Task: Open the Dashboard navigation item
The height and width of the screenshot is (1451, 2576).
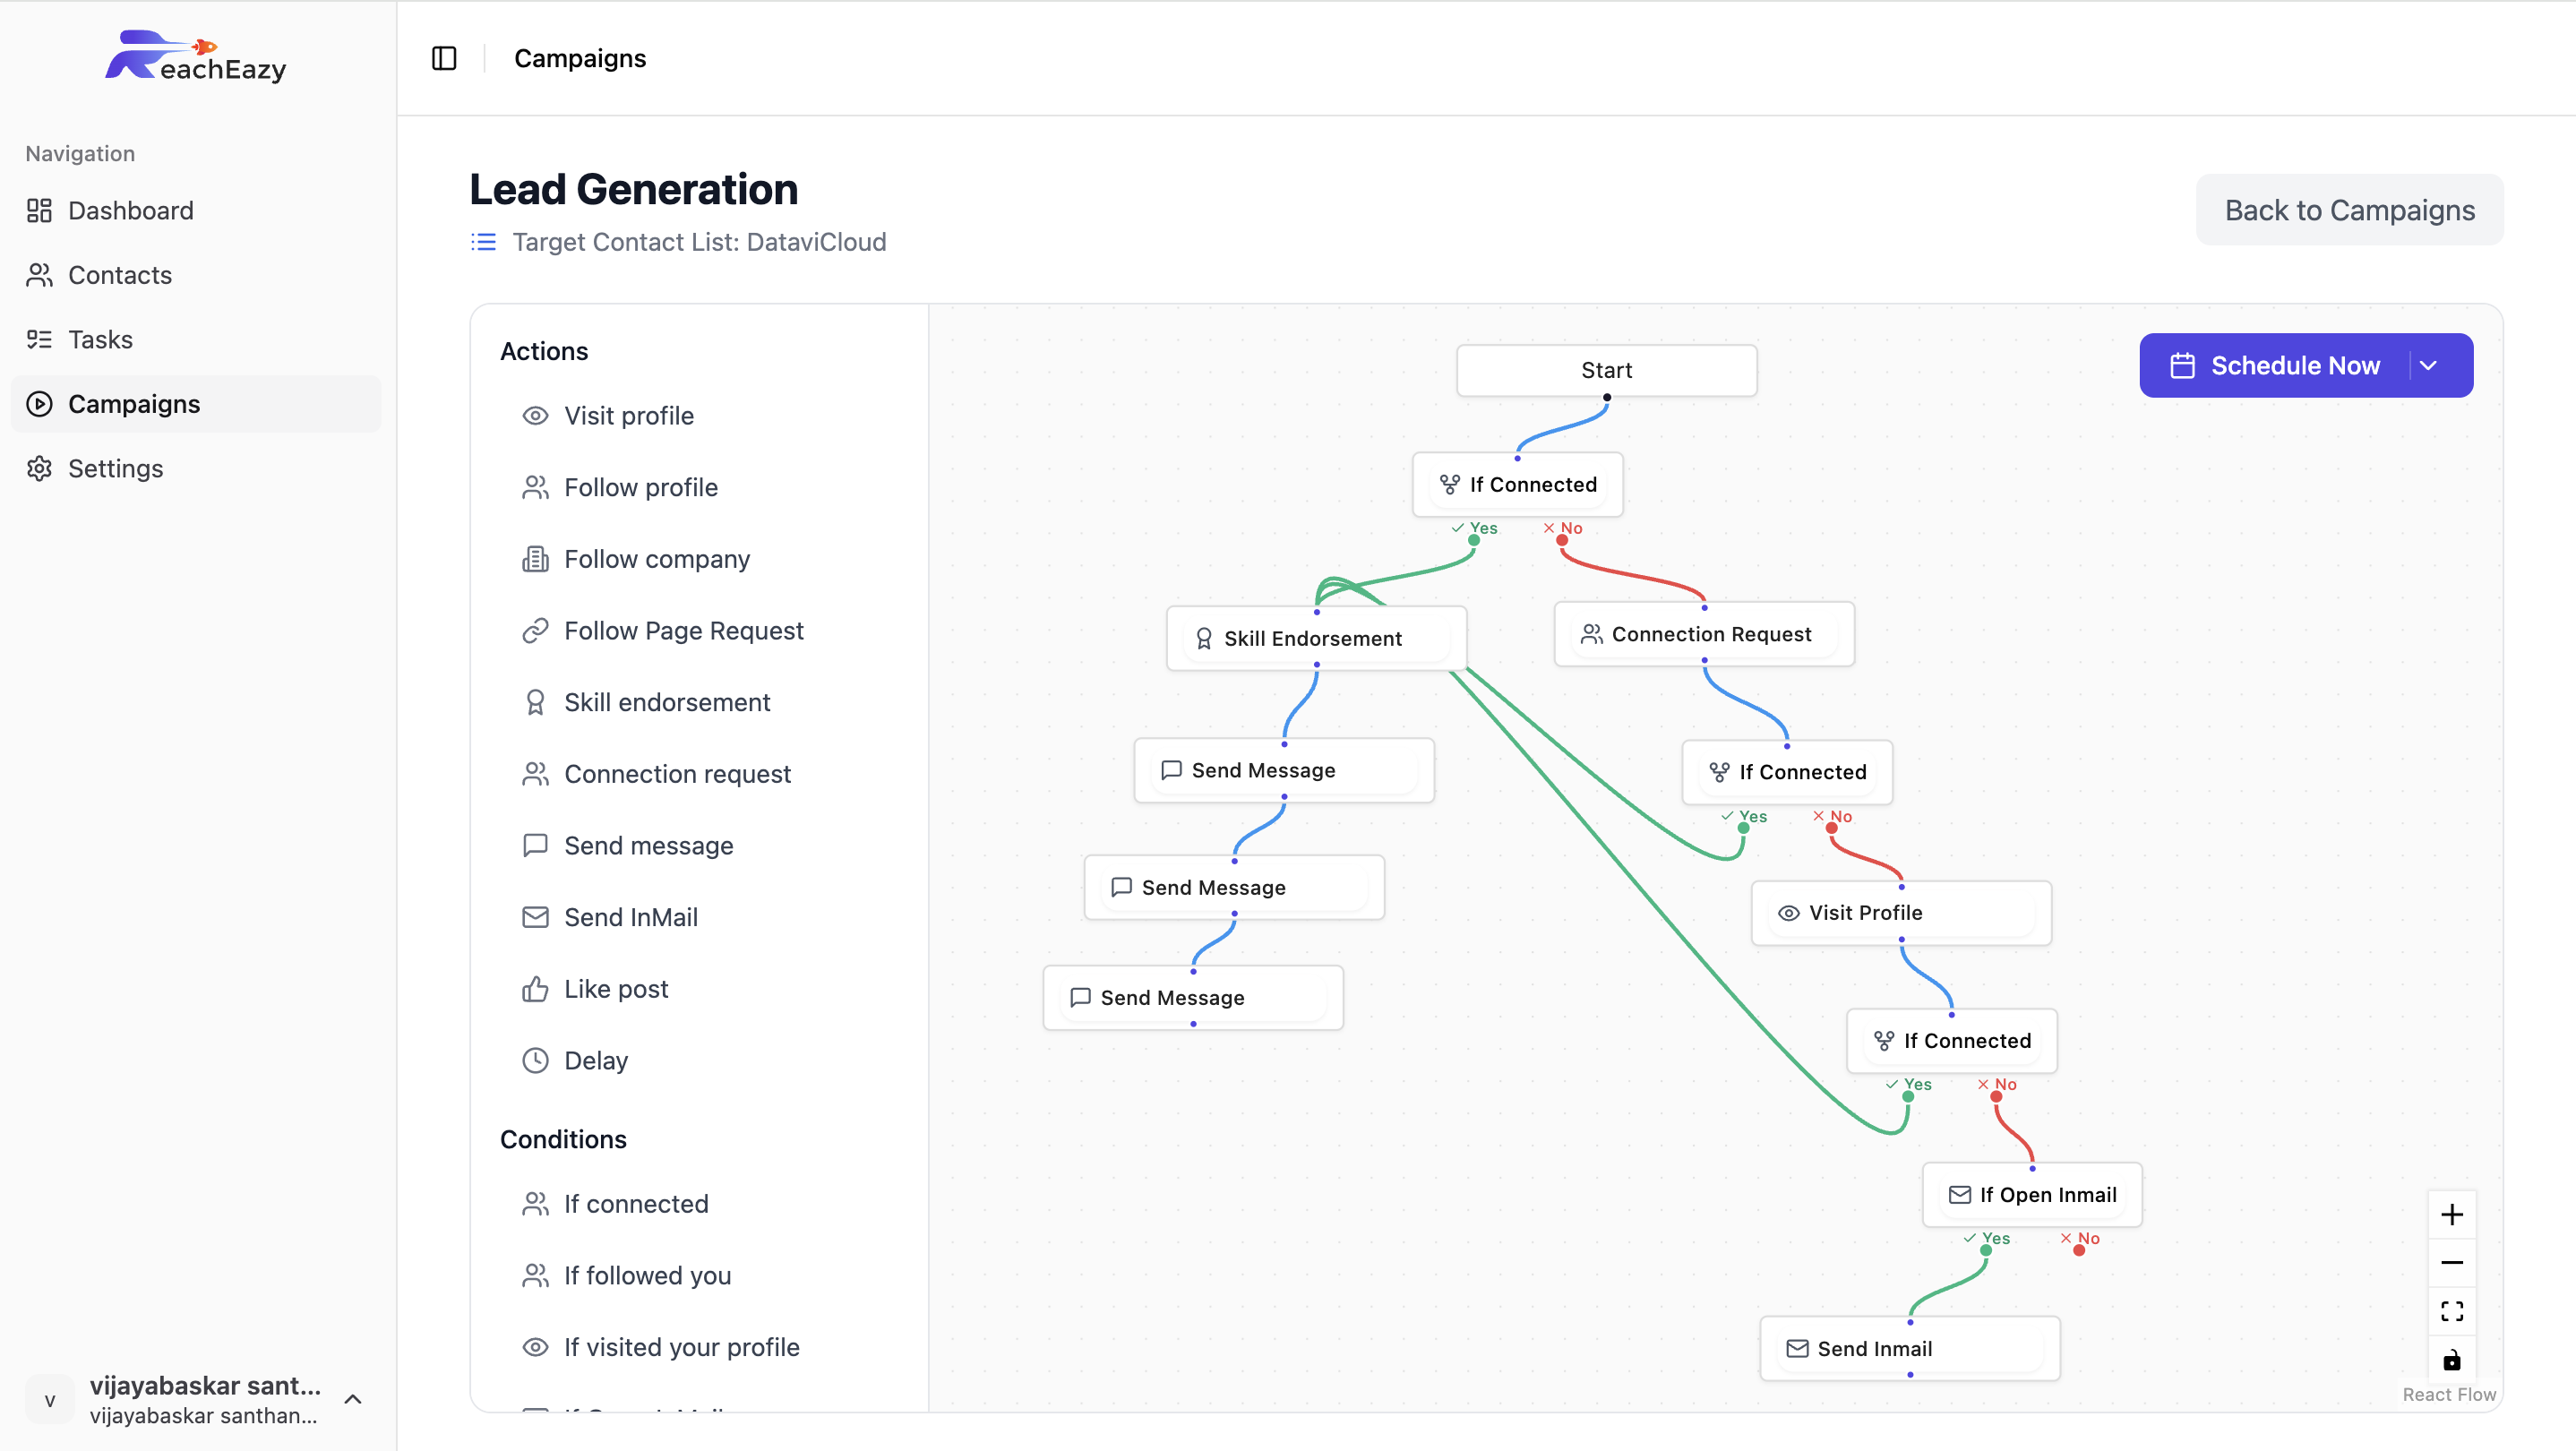Action: [x=130, y=211]
